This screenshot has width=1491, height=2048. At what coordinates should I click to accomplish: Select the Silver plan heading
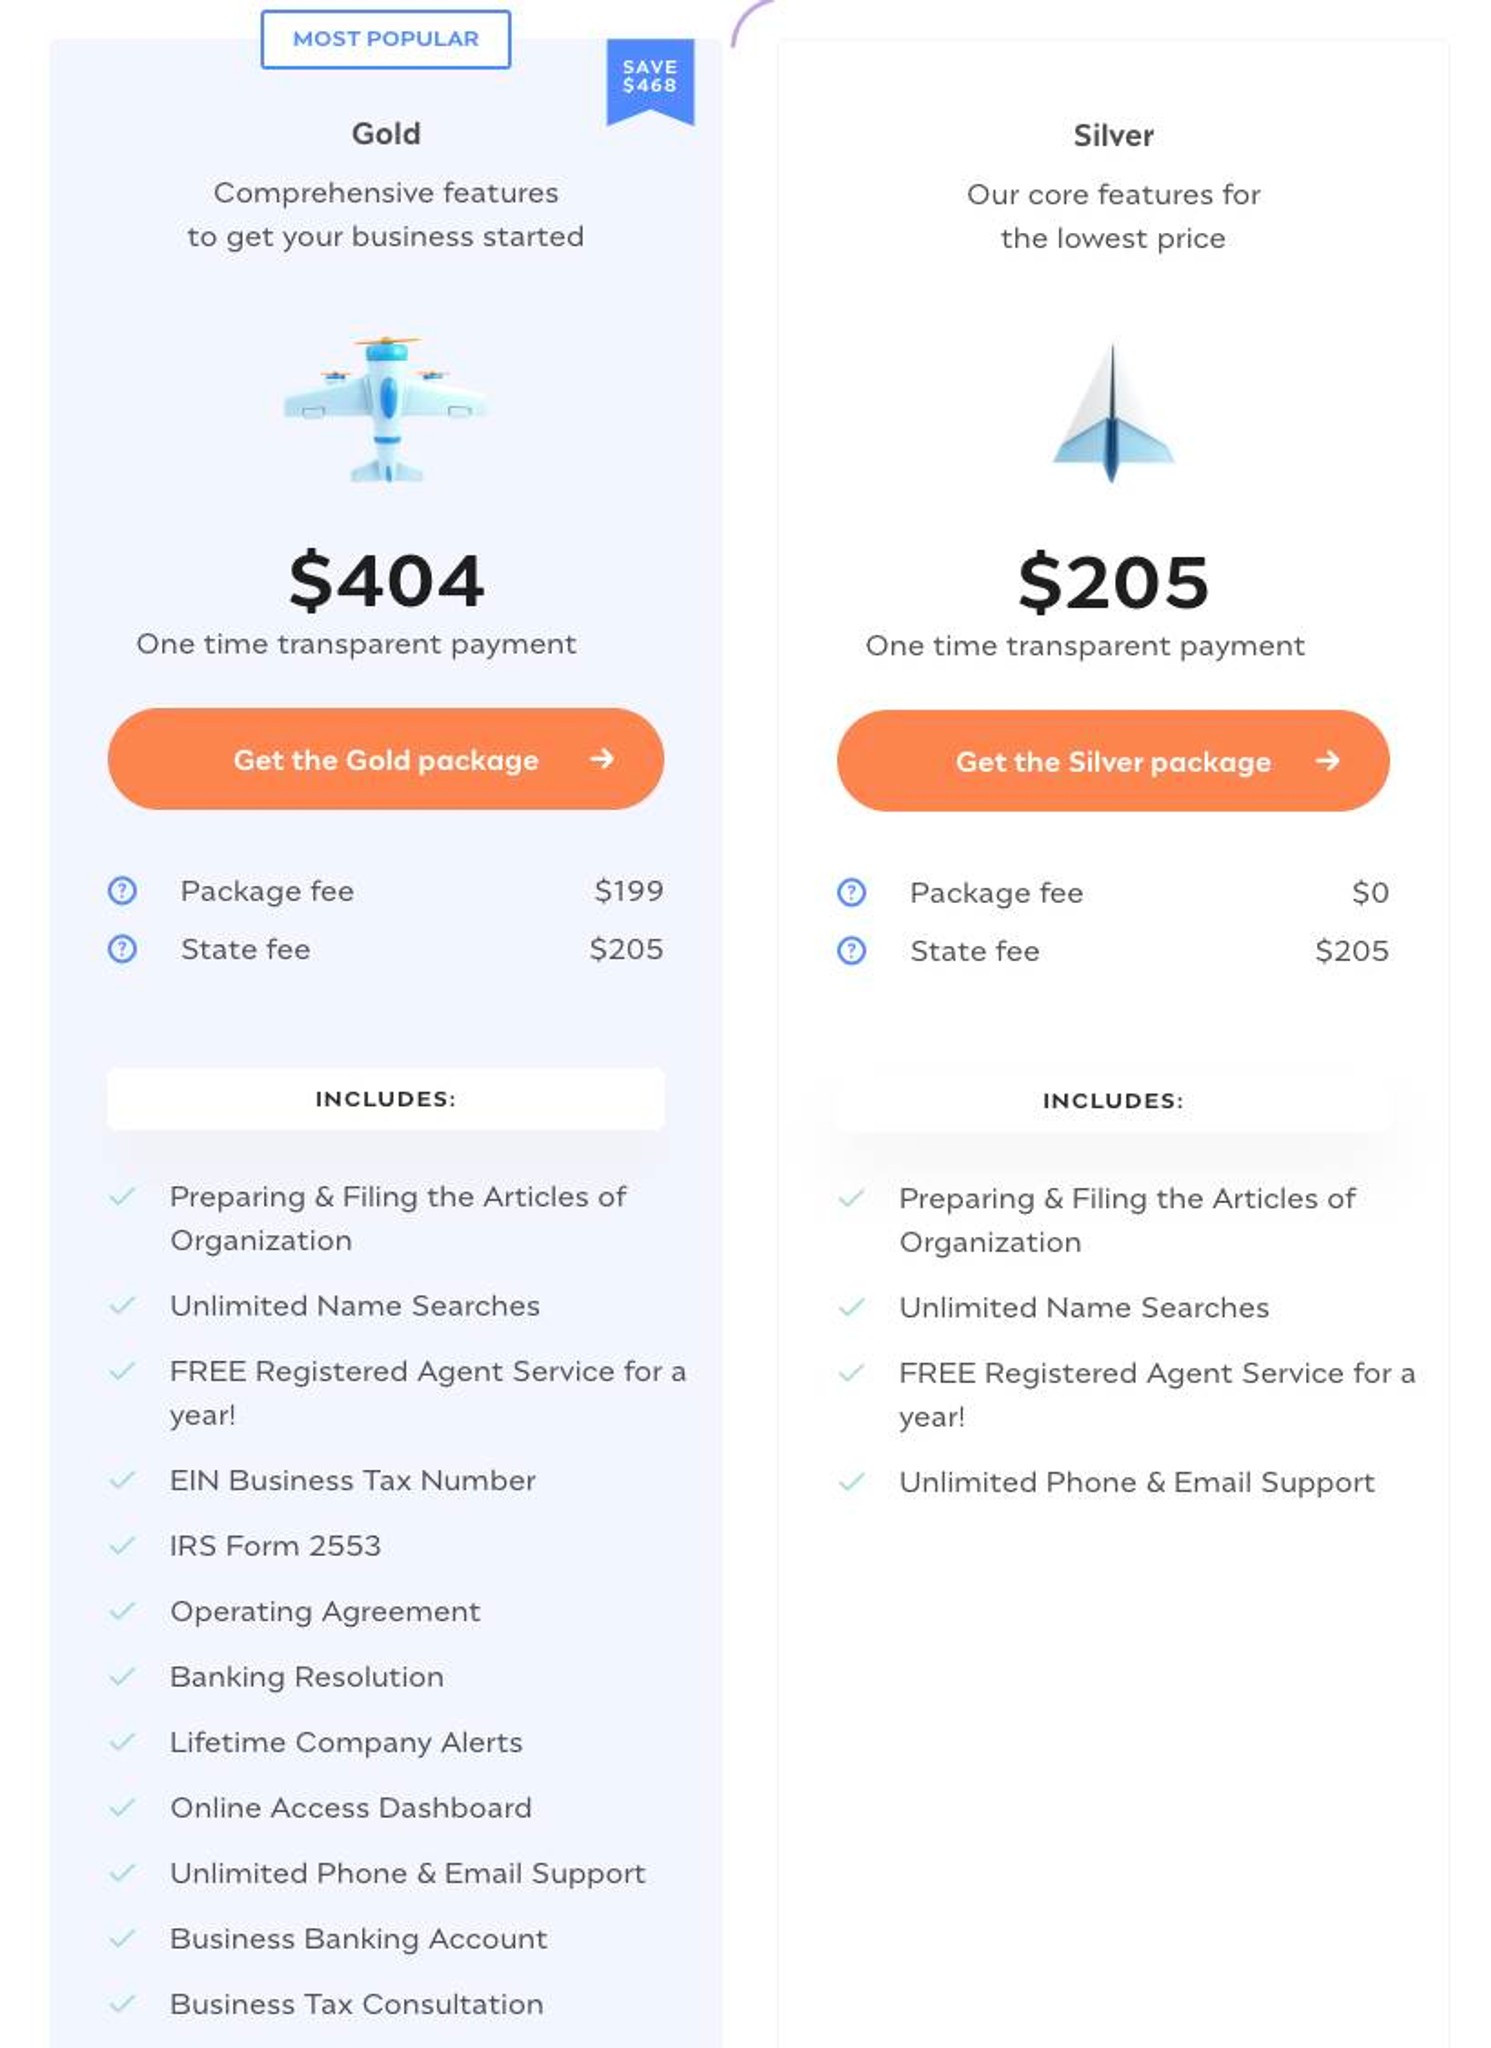point(1112,135)
